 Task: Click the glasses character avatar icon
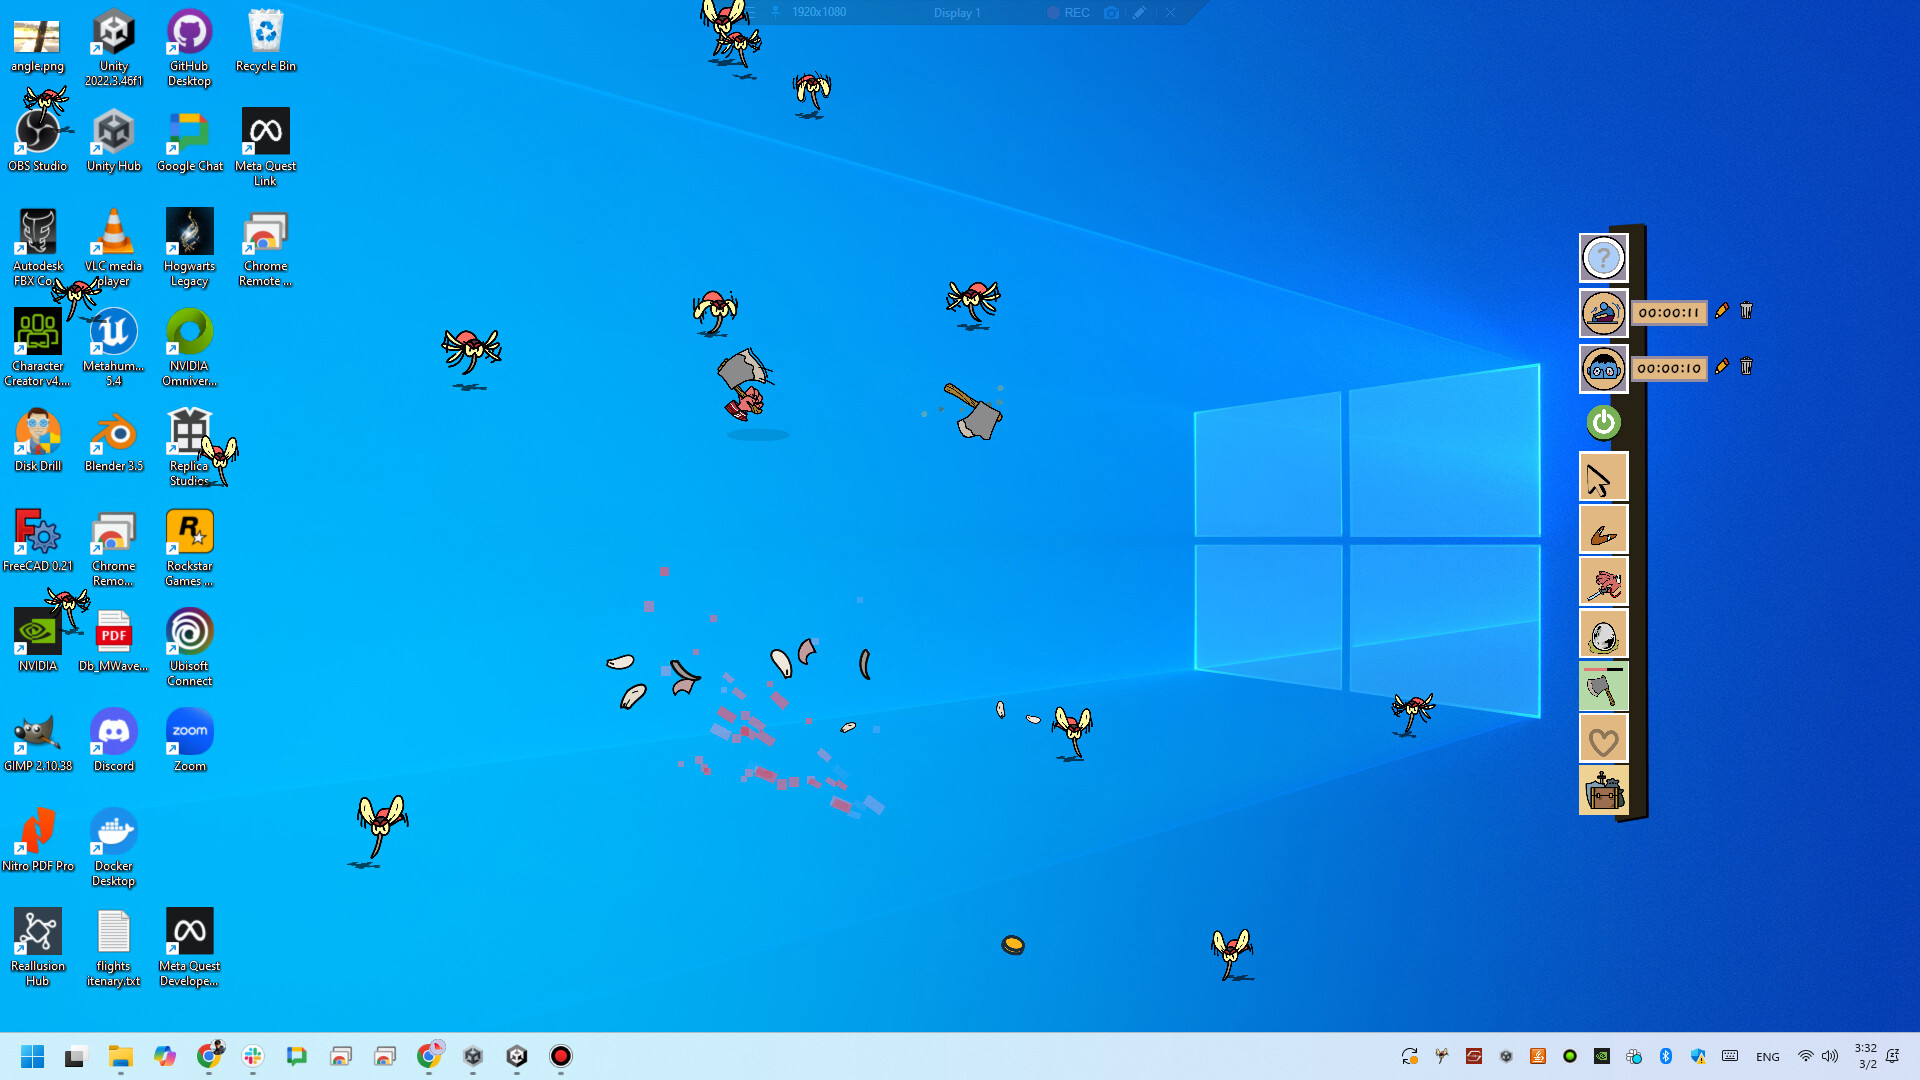click(1602, 368)
